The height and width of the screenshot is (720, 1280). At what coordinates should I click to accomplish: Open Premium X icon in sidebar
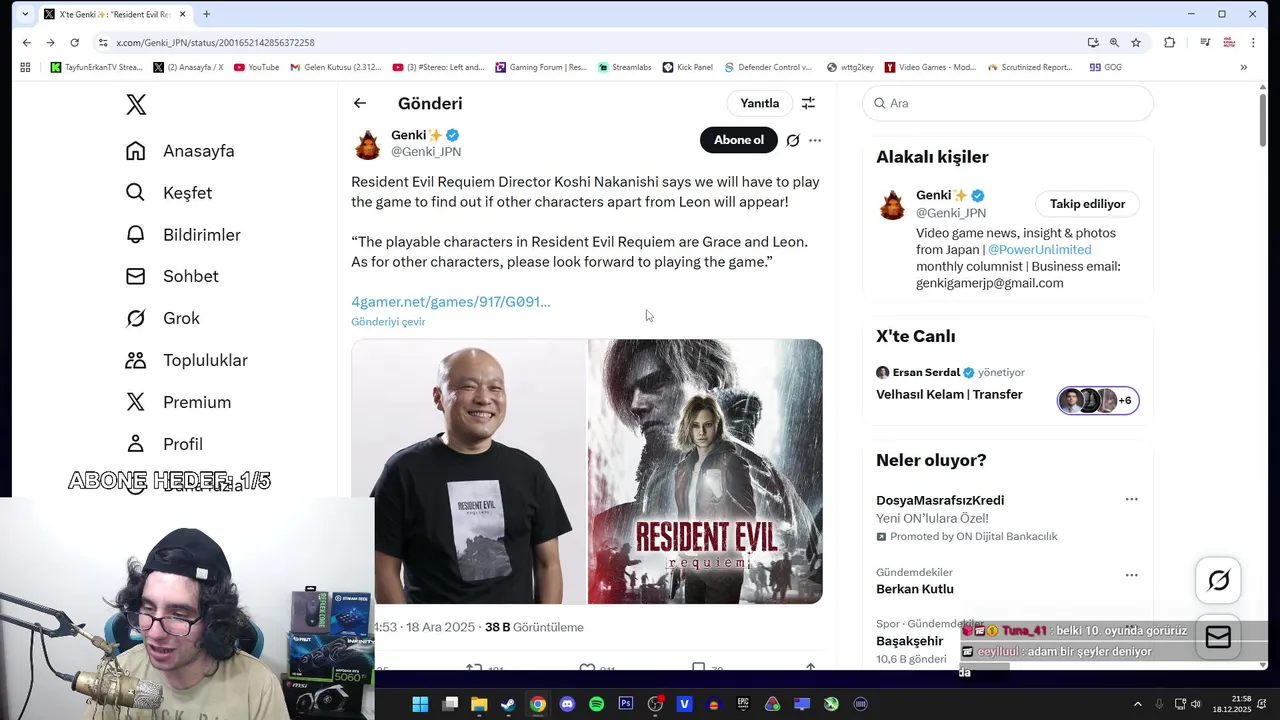click(135, 402)
